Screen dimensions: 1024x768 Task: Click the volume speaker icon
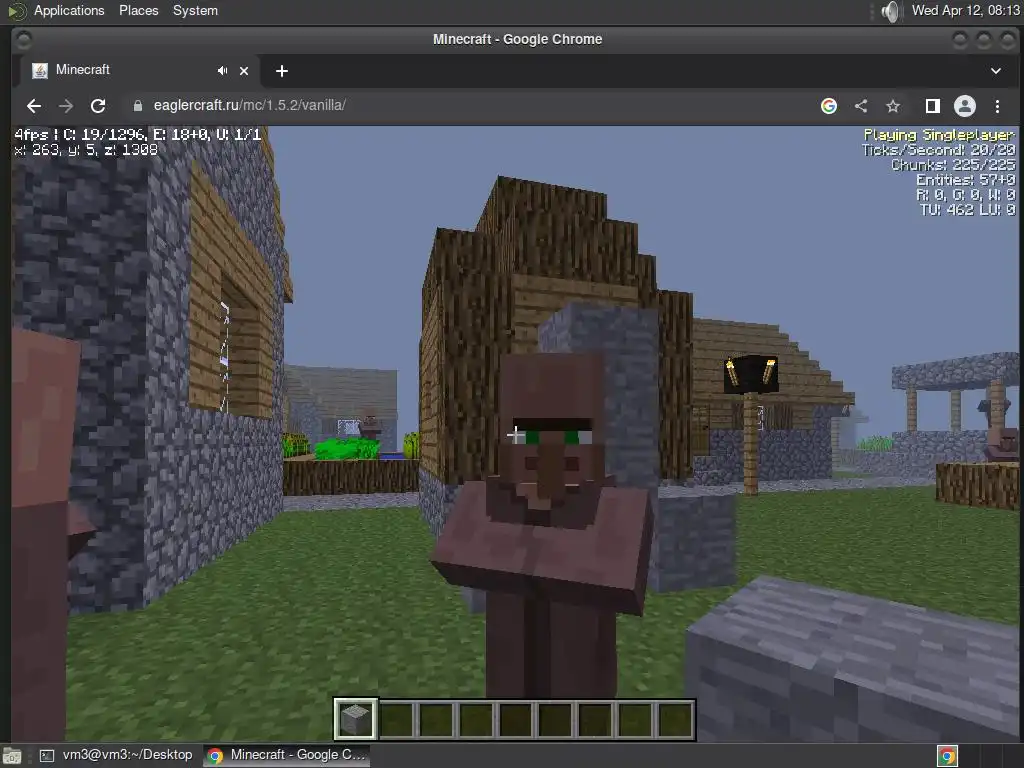[x=889, y=11]
